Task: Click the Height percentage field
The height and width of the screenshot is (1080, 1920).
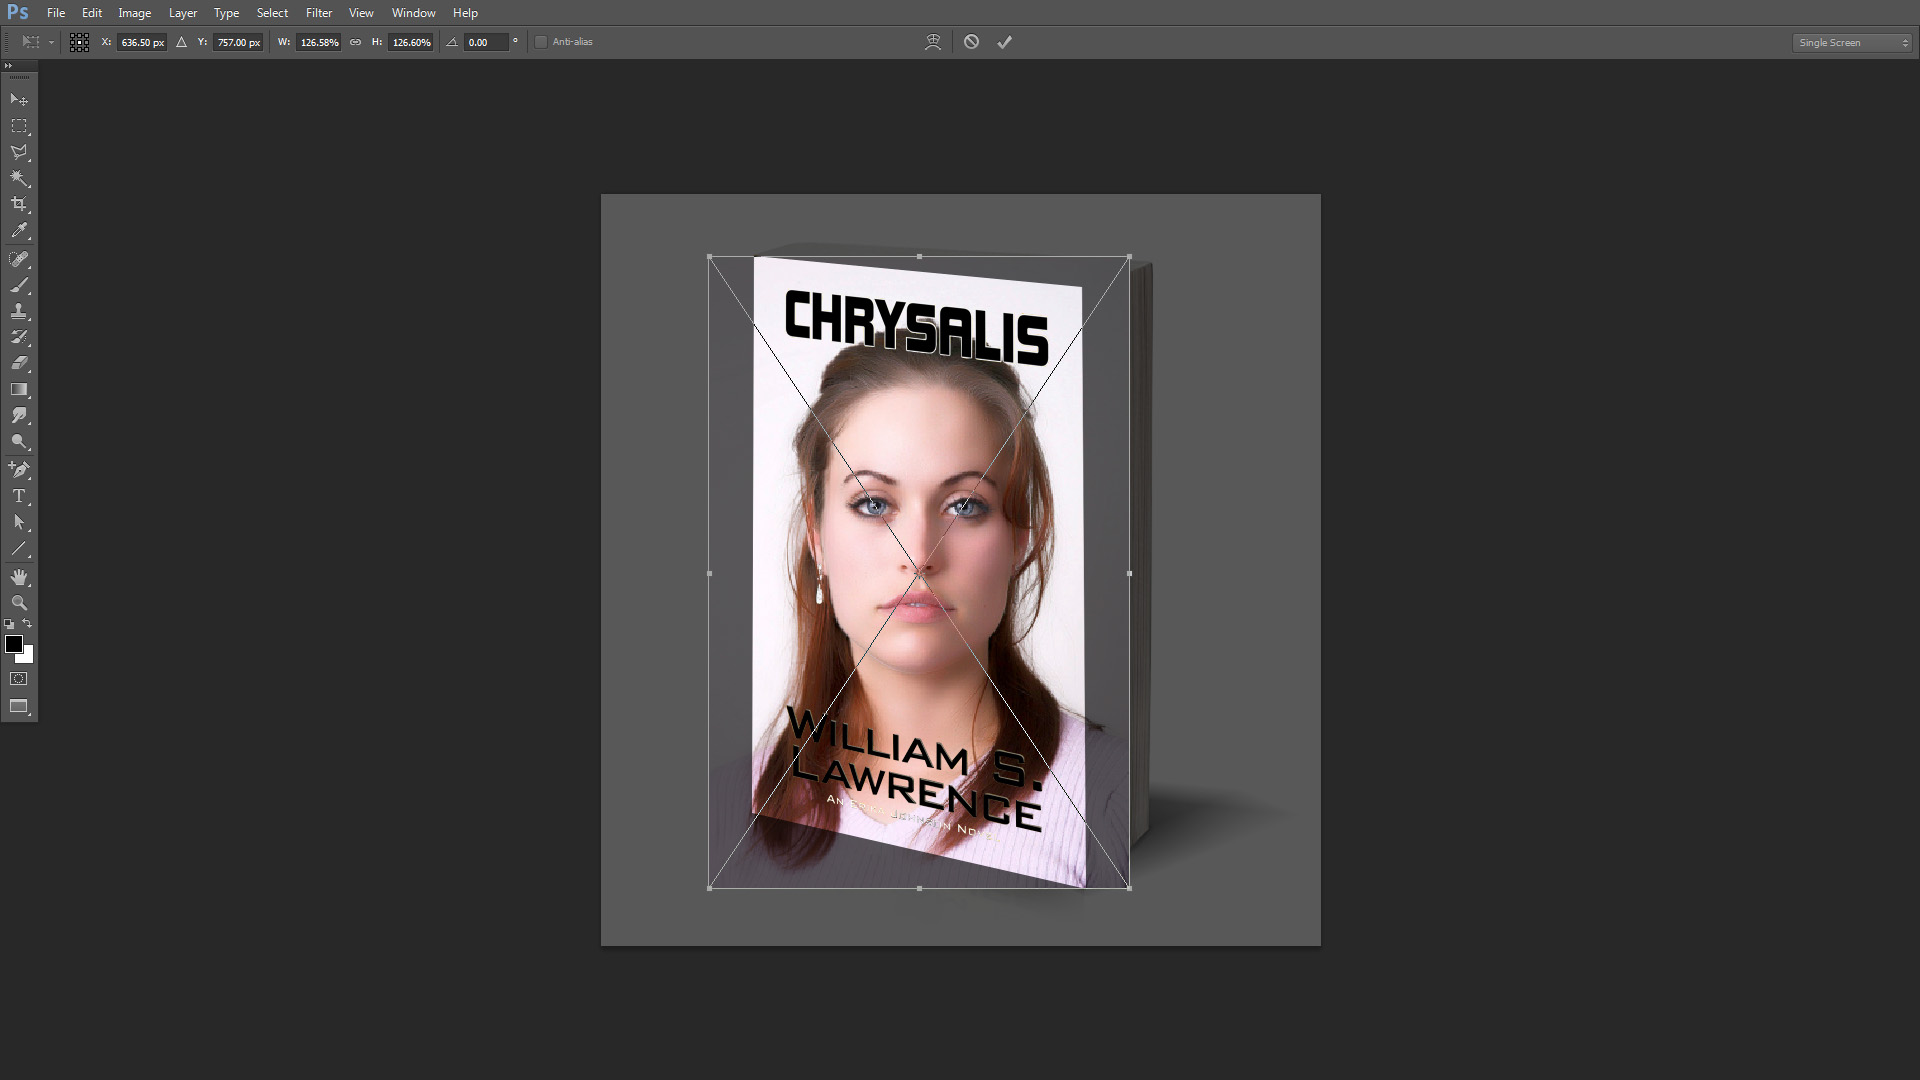Action: pyautogui.click(x=411, y=42)
